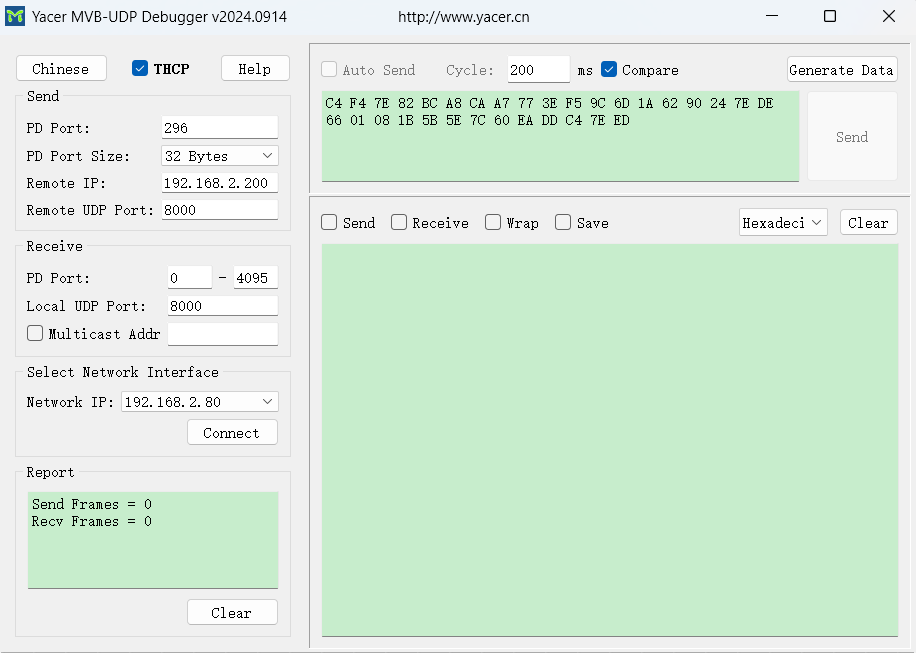Edit the Remote IP address field
Viewport: 916px width, 653px height.
(x=219, y=182)
